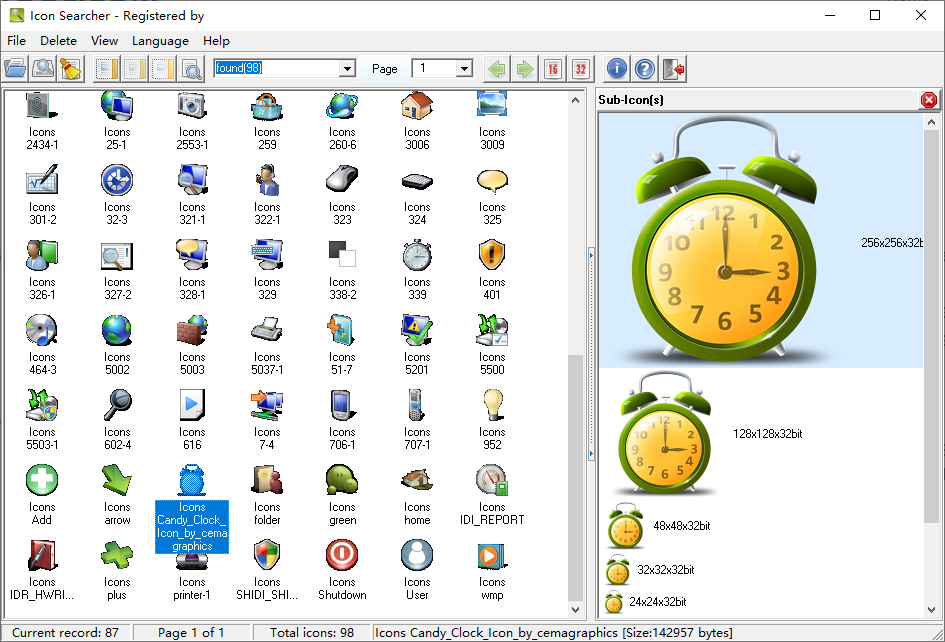945x642 pixels.
Task: Go to previous page with green arrow
Action: pos(496,68)
